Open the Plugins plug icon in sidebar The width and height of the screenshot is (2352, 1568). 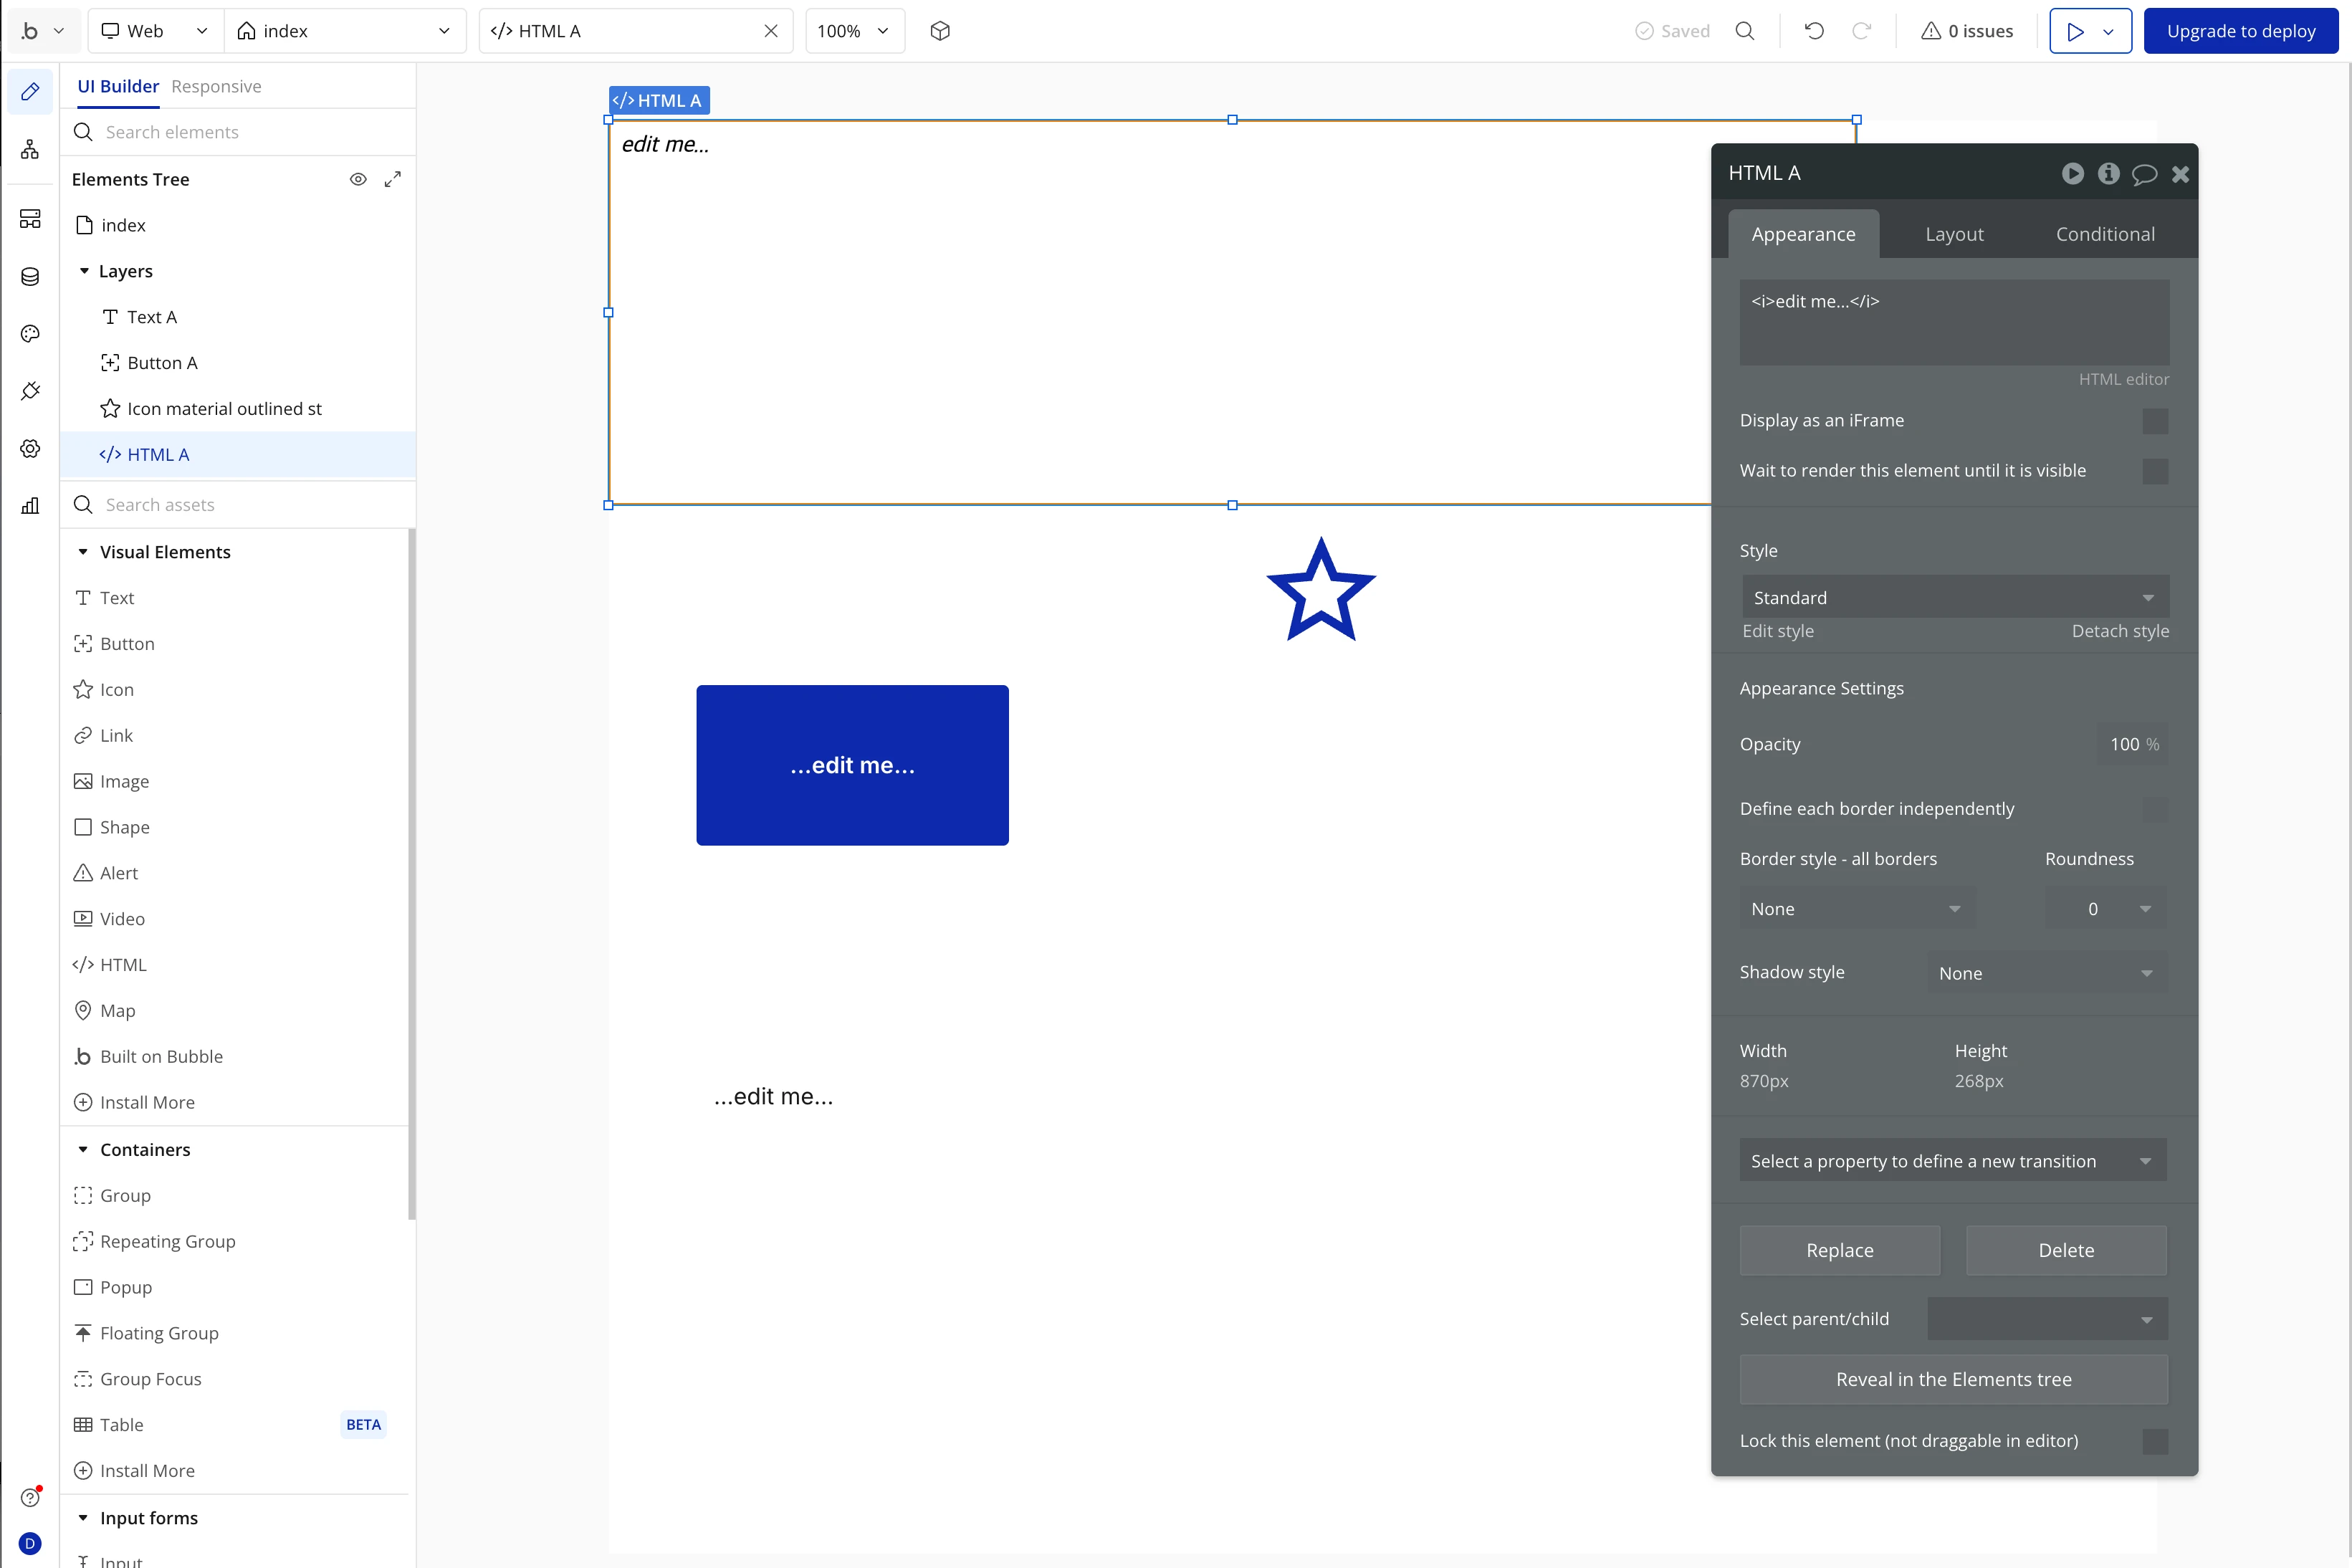click(x=30, y=391)
